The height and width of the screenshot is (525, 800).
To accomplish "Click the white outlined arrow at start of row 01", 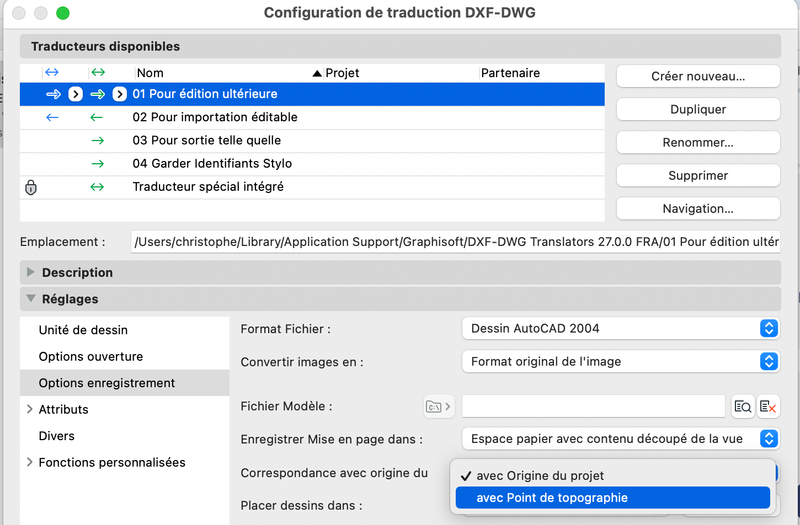I will 54,94.
